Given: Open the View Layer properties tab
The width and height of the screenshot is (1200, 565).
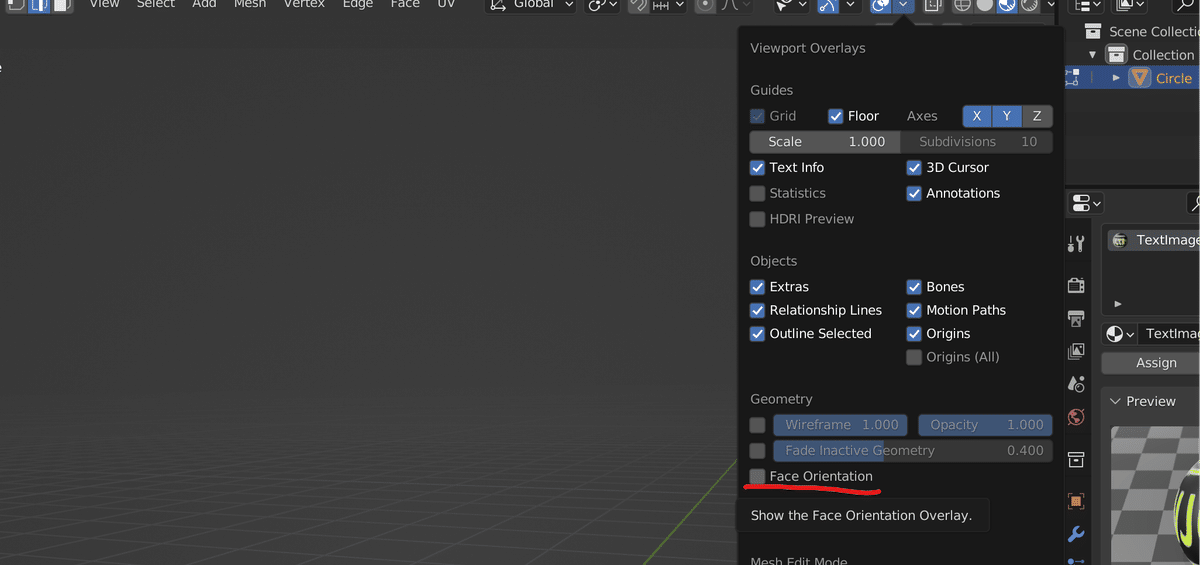Looking at the screenshot, I should pos(1076,351).
